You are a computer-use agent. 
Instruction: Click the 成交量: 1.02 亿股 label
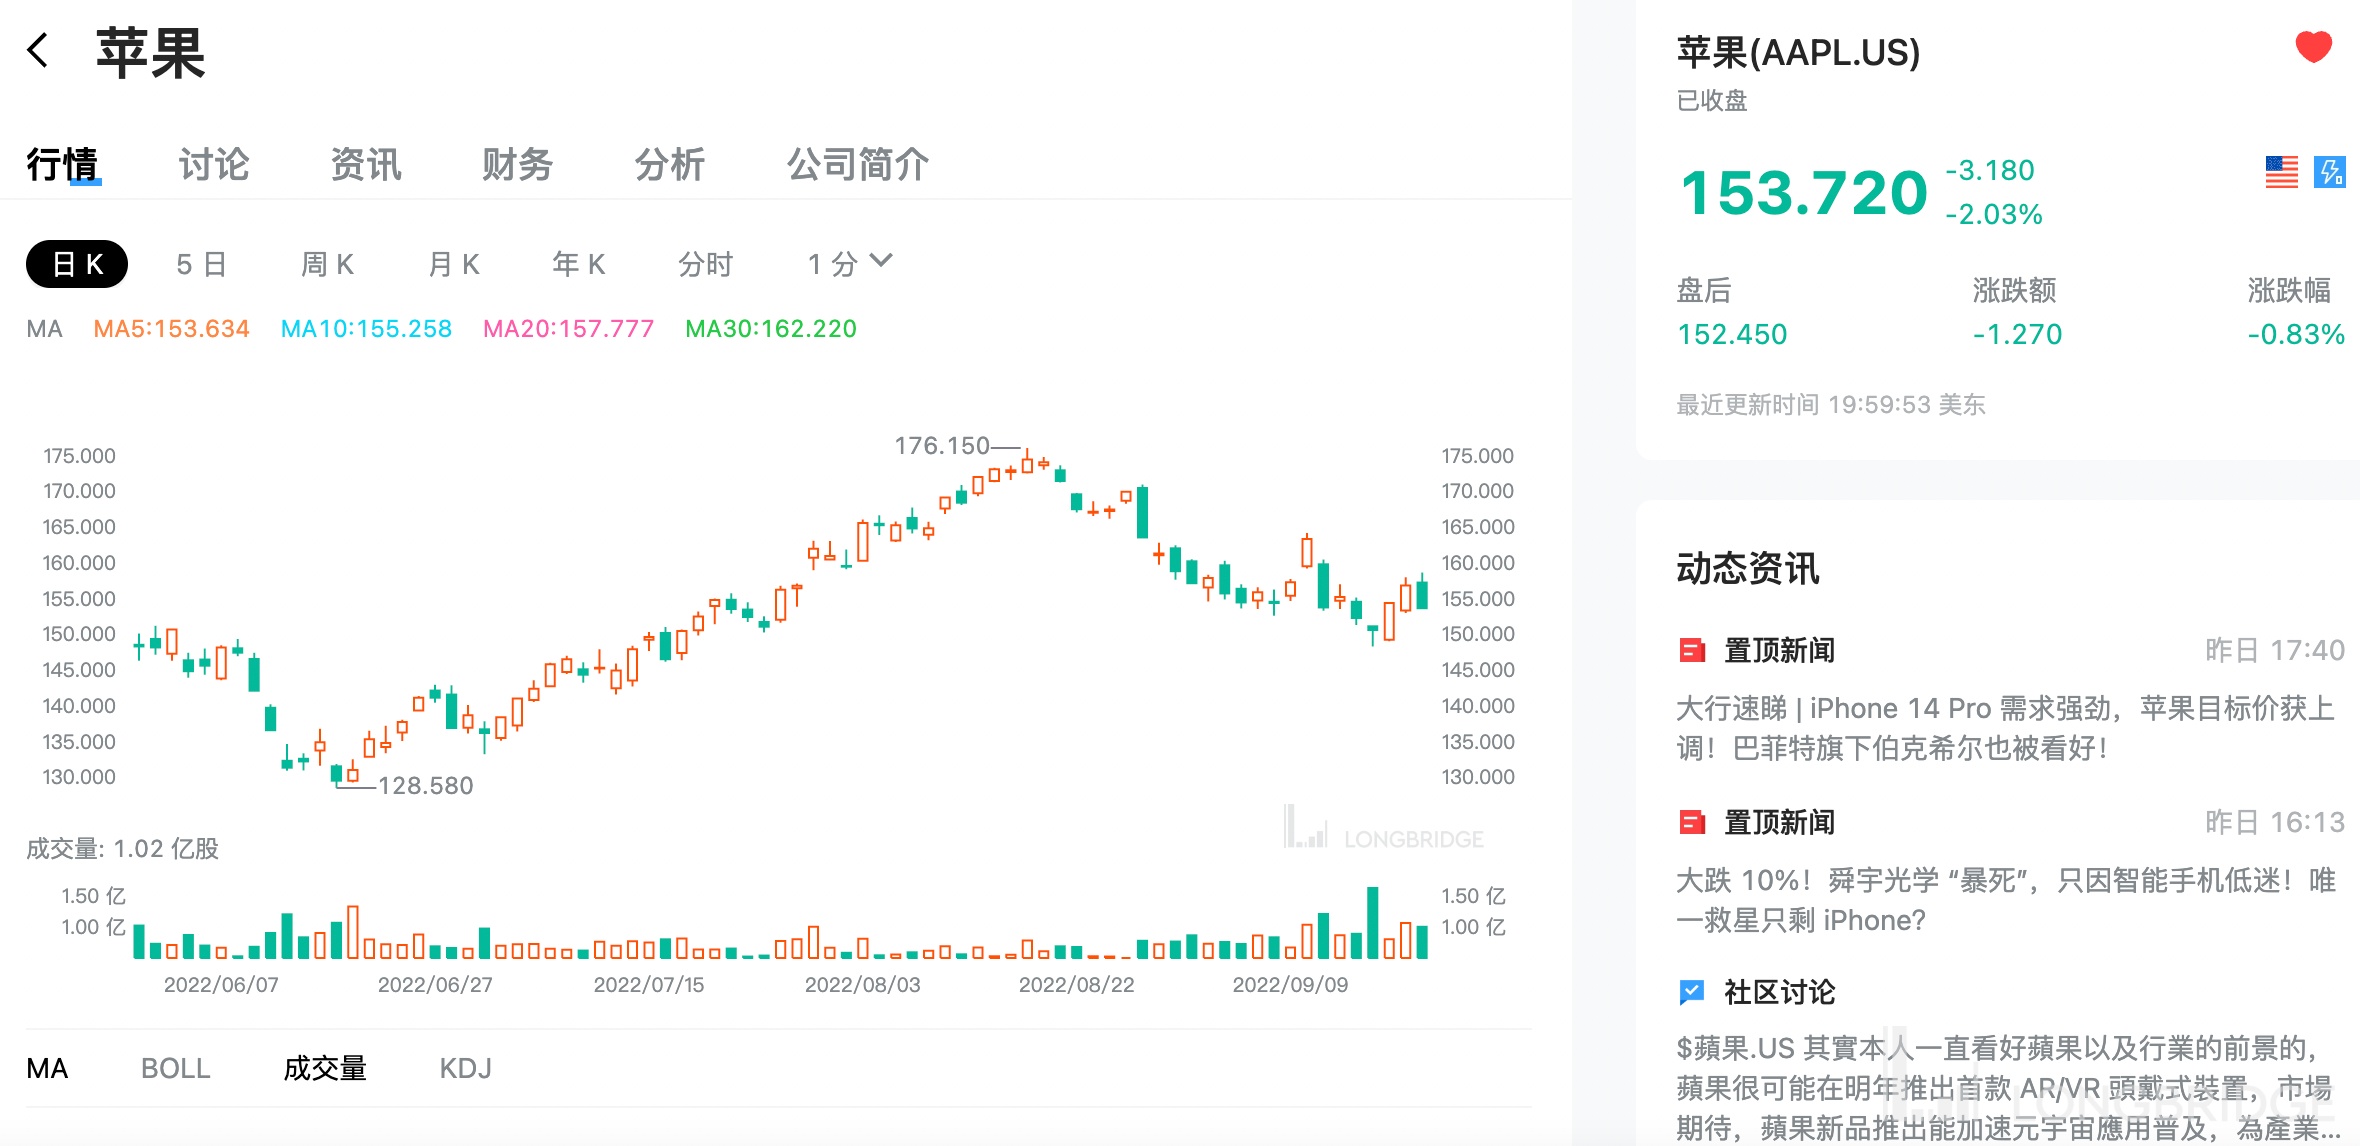point(123,849)
